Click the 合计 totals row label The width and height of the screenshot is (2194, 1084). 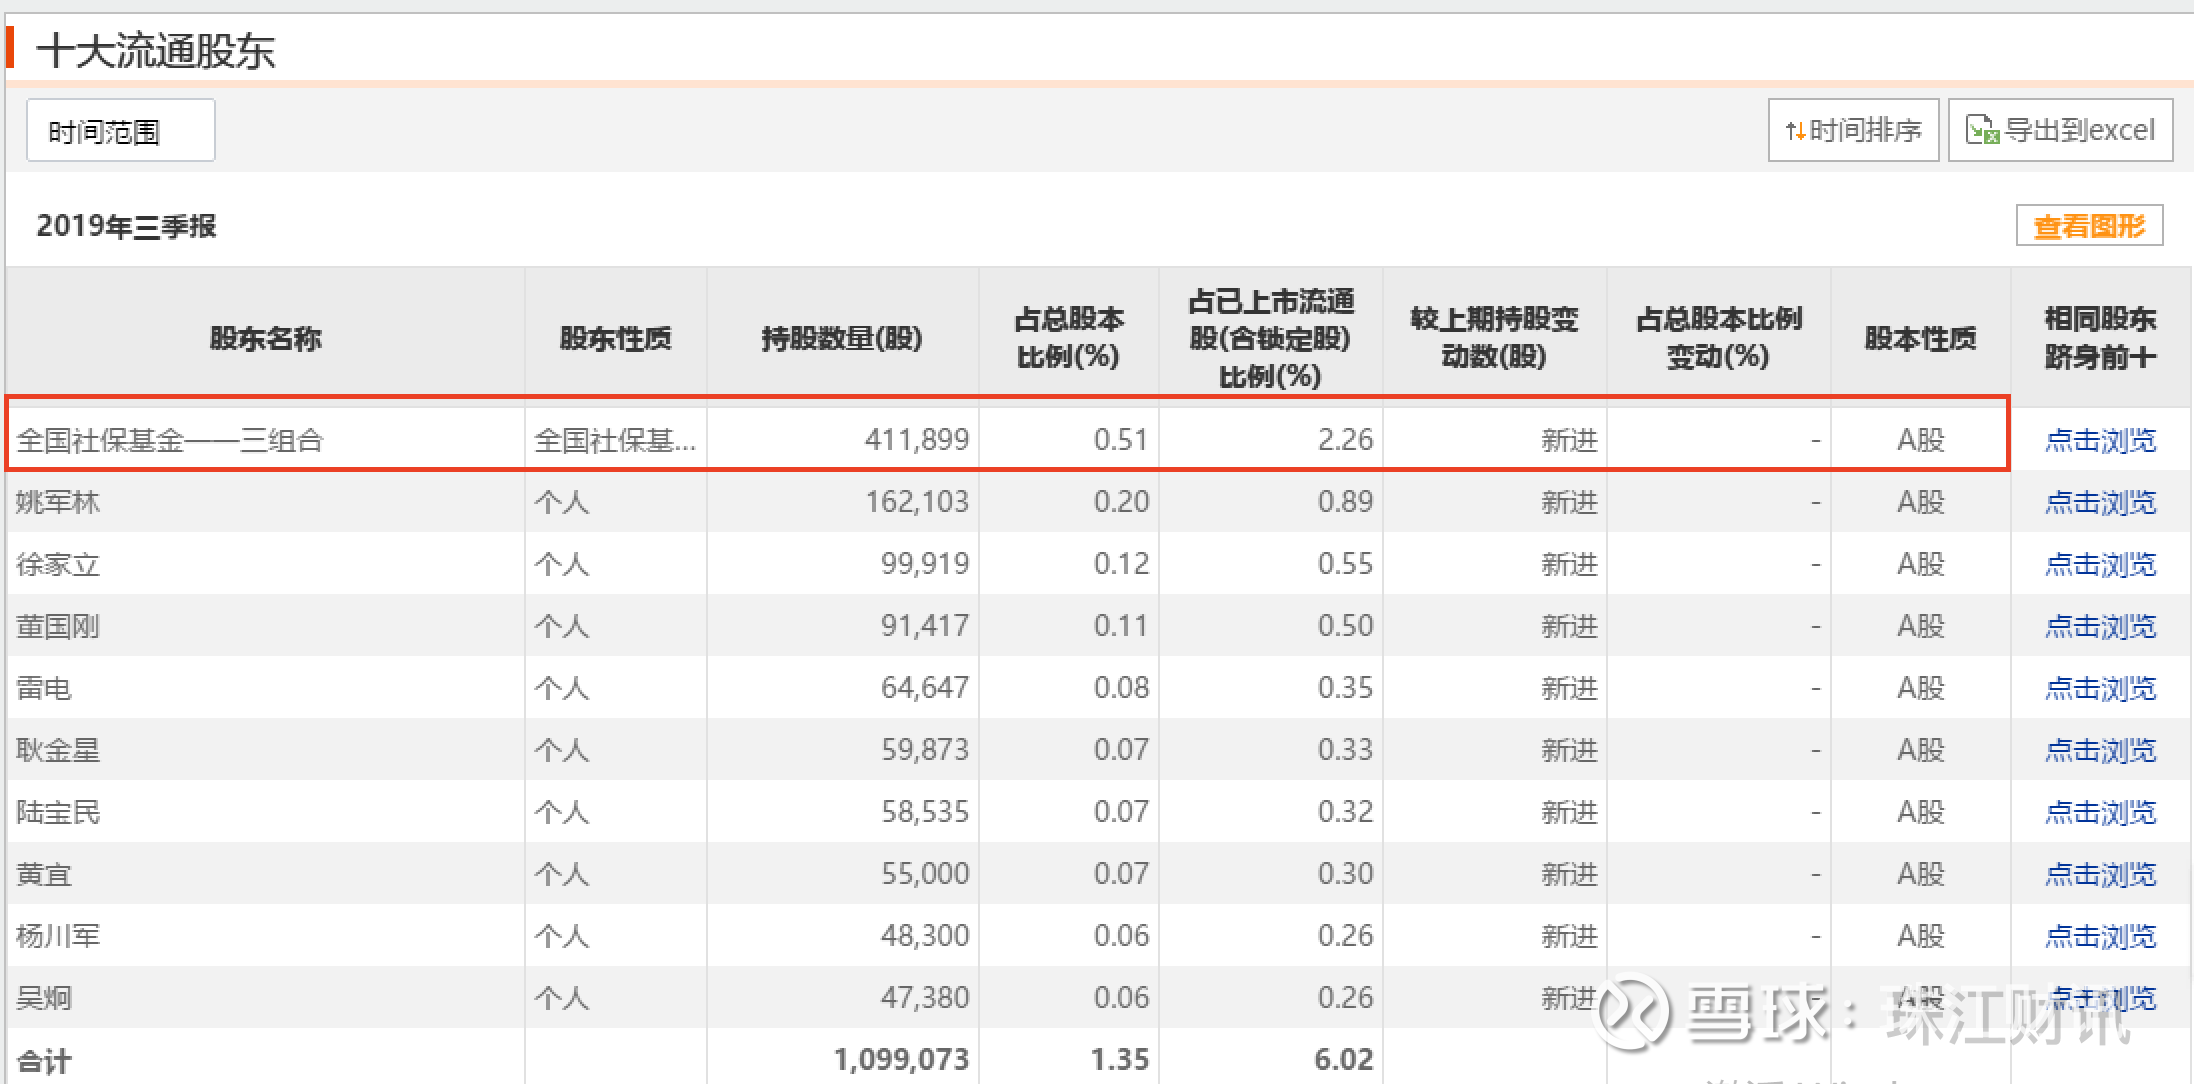[44, 1061]
